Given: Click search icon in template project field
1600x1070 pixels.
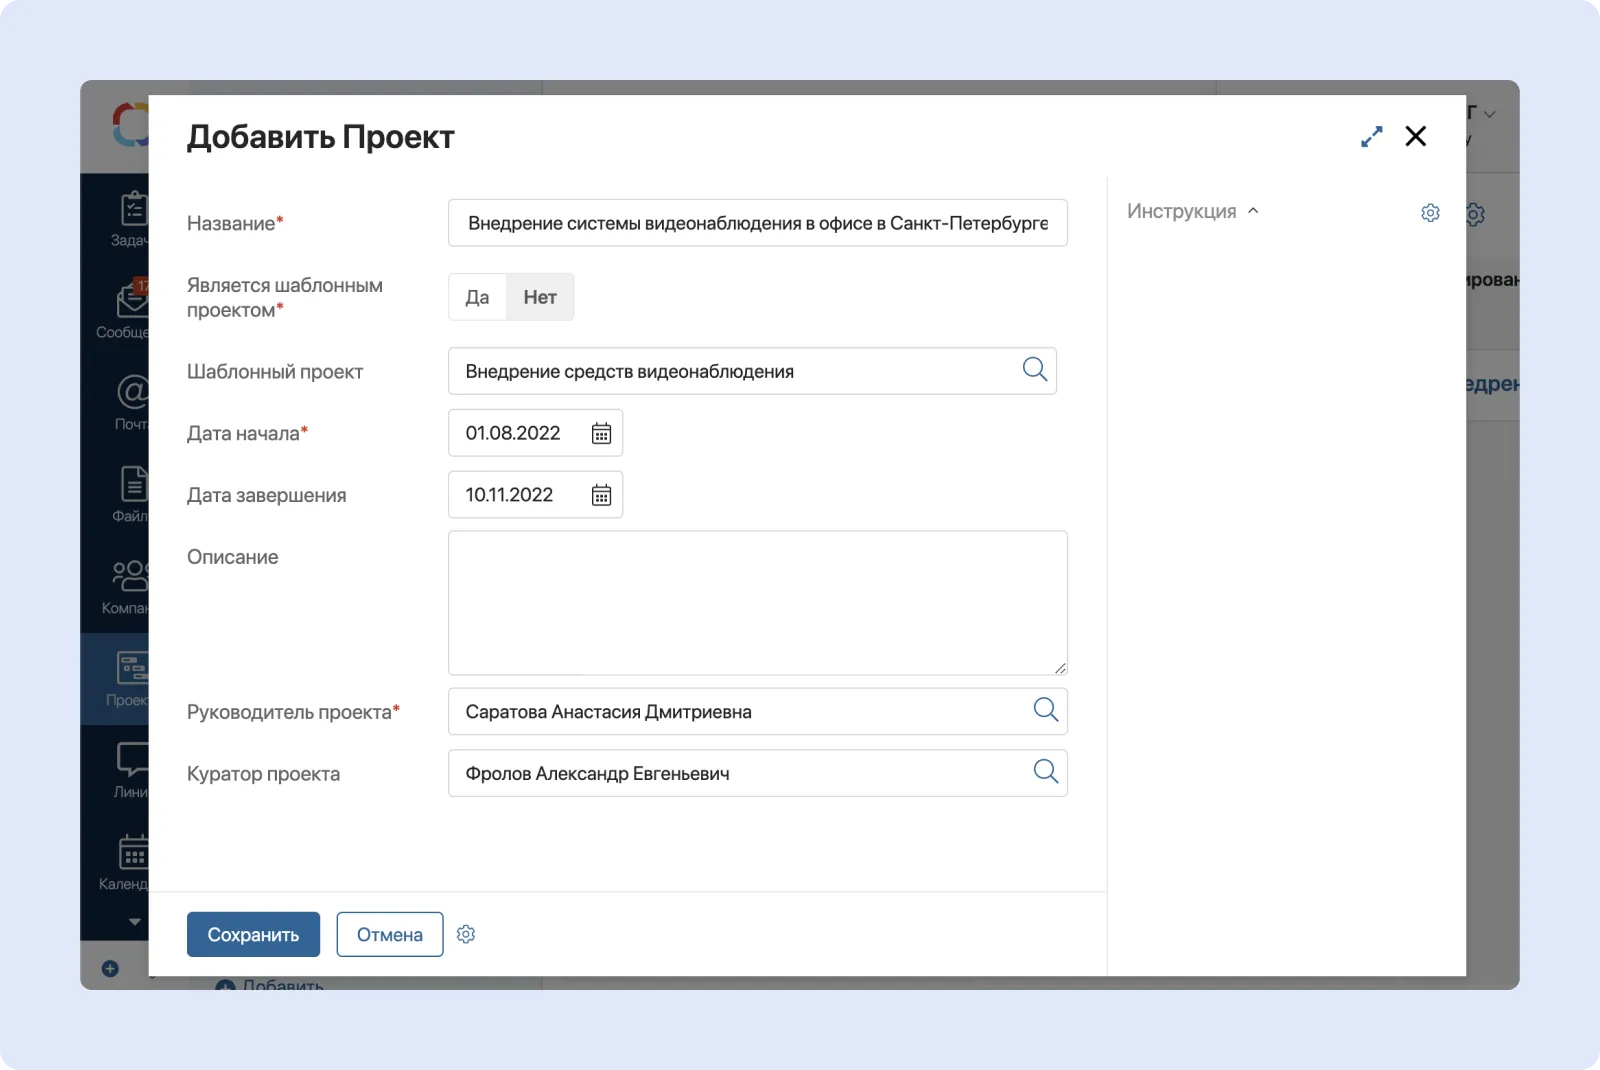Looking at the screenshot, I should point(1035,370).
